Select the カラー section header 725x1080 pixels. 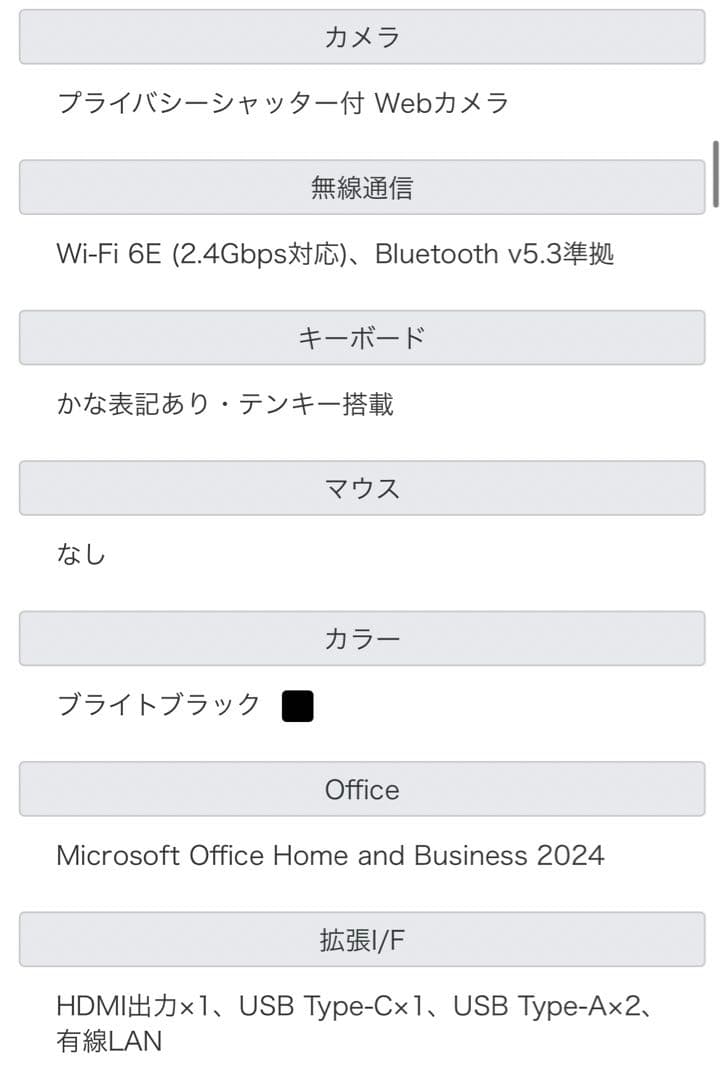[x=362, y=639]
